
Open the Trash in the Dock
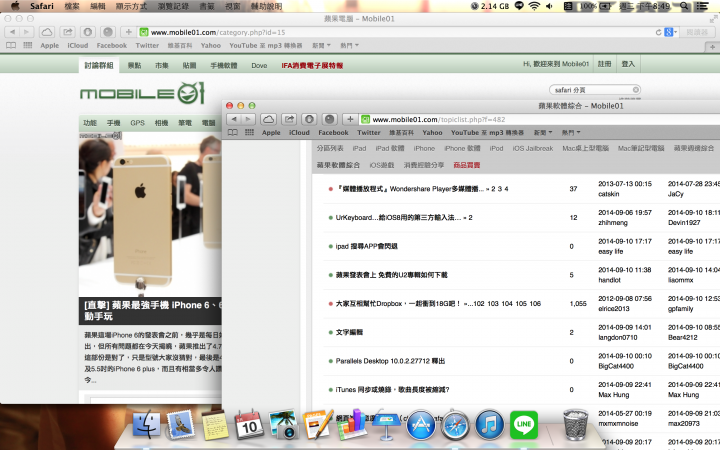click(x=575, y=425)
